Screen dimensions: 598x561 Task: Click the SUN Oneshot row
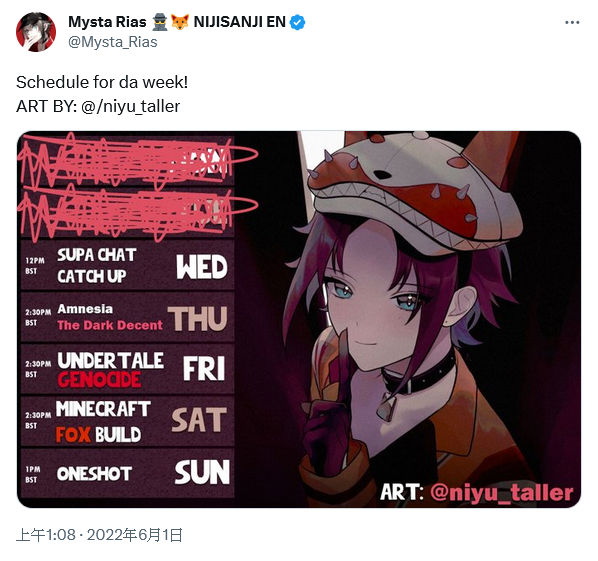pyautogui.click(x=127, y=473)
